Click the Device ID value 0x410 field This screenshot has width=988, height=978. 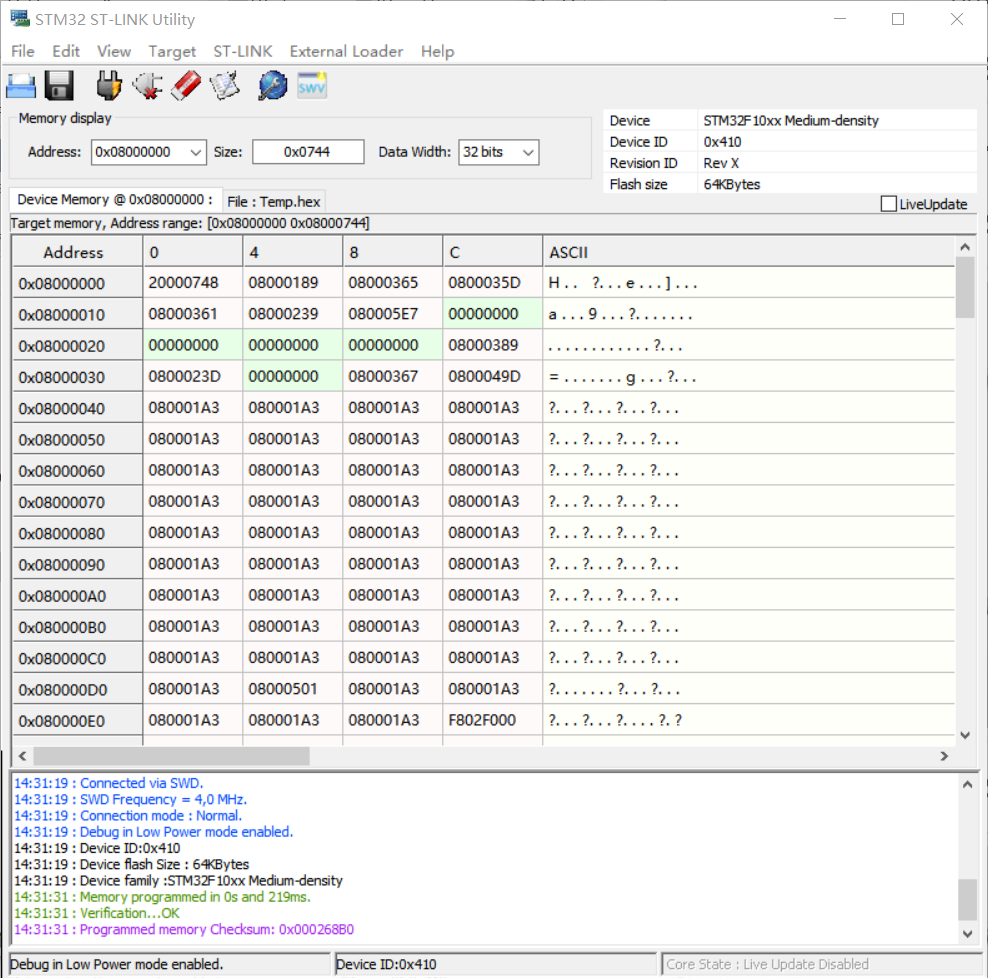[x=837, y=142]
